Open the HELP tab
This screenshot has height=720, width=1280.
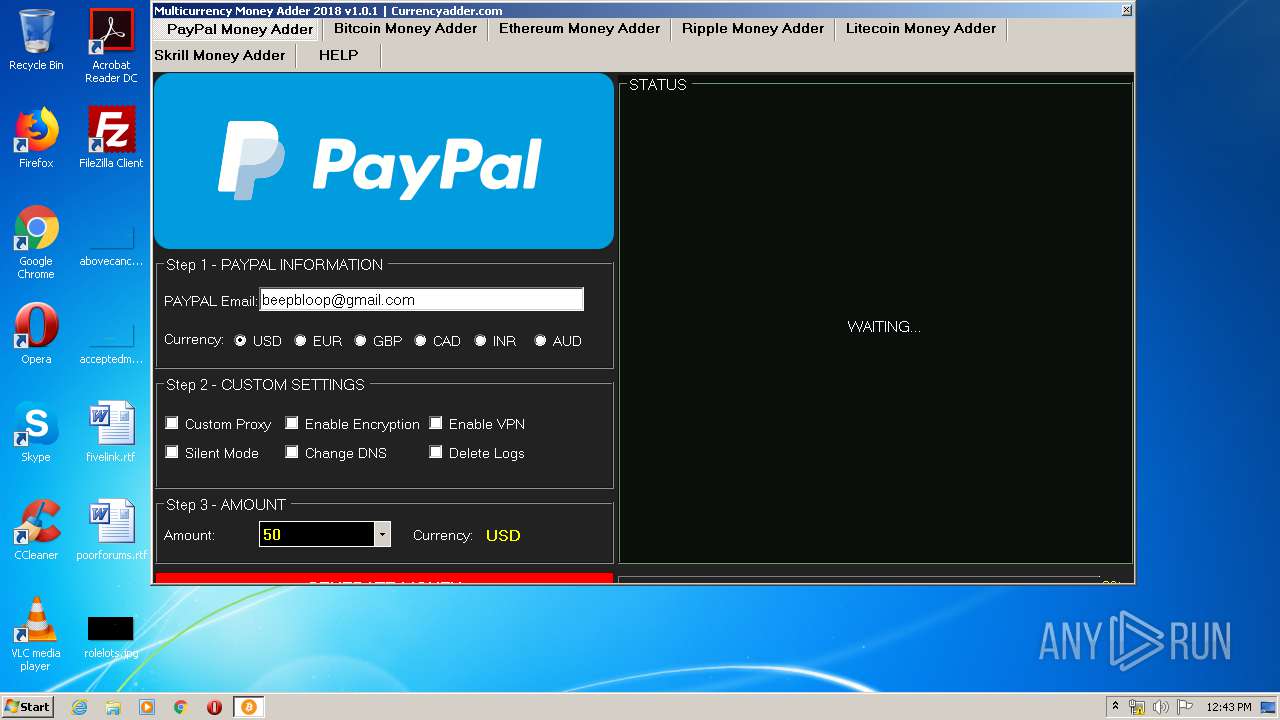tap(338, 56)
